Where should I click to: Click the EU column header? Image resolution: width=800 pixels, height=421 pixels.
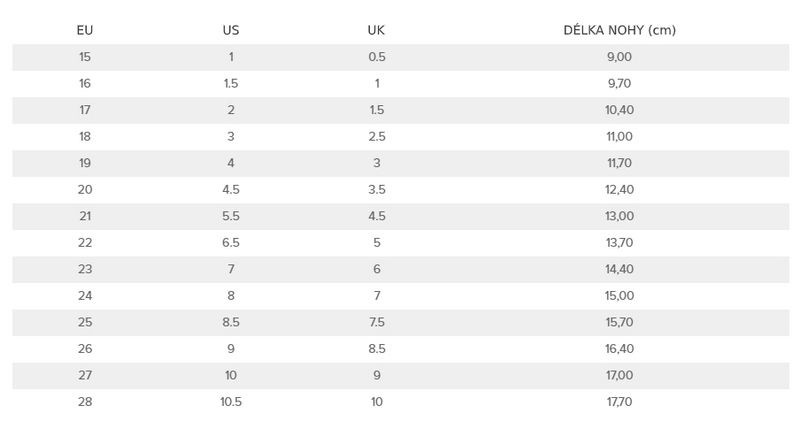85,30
